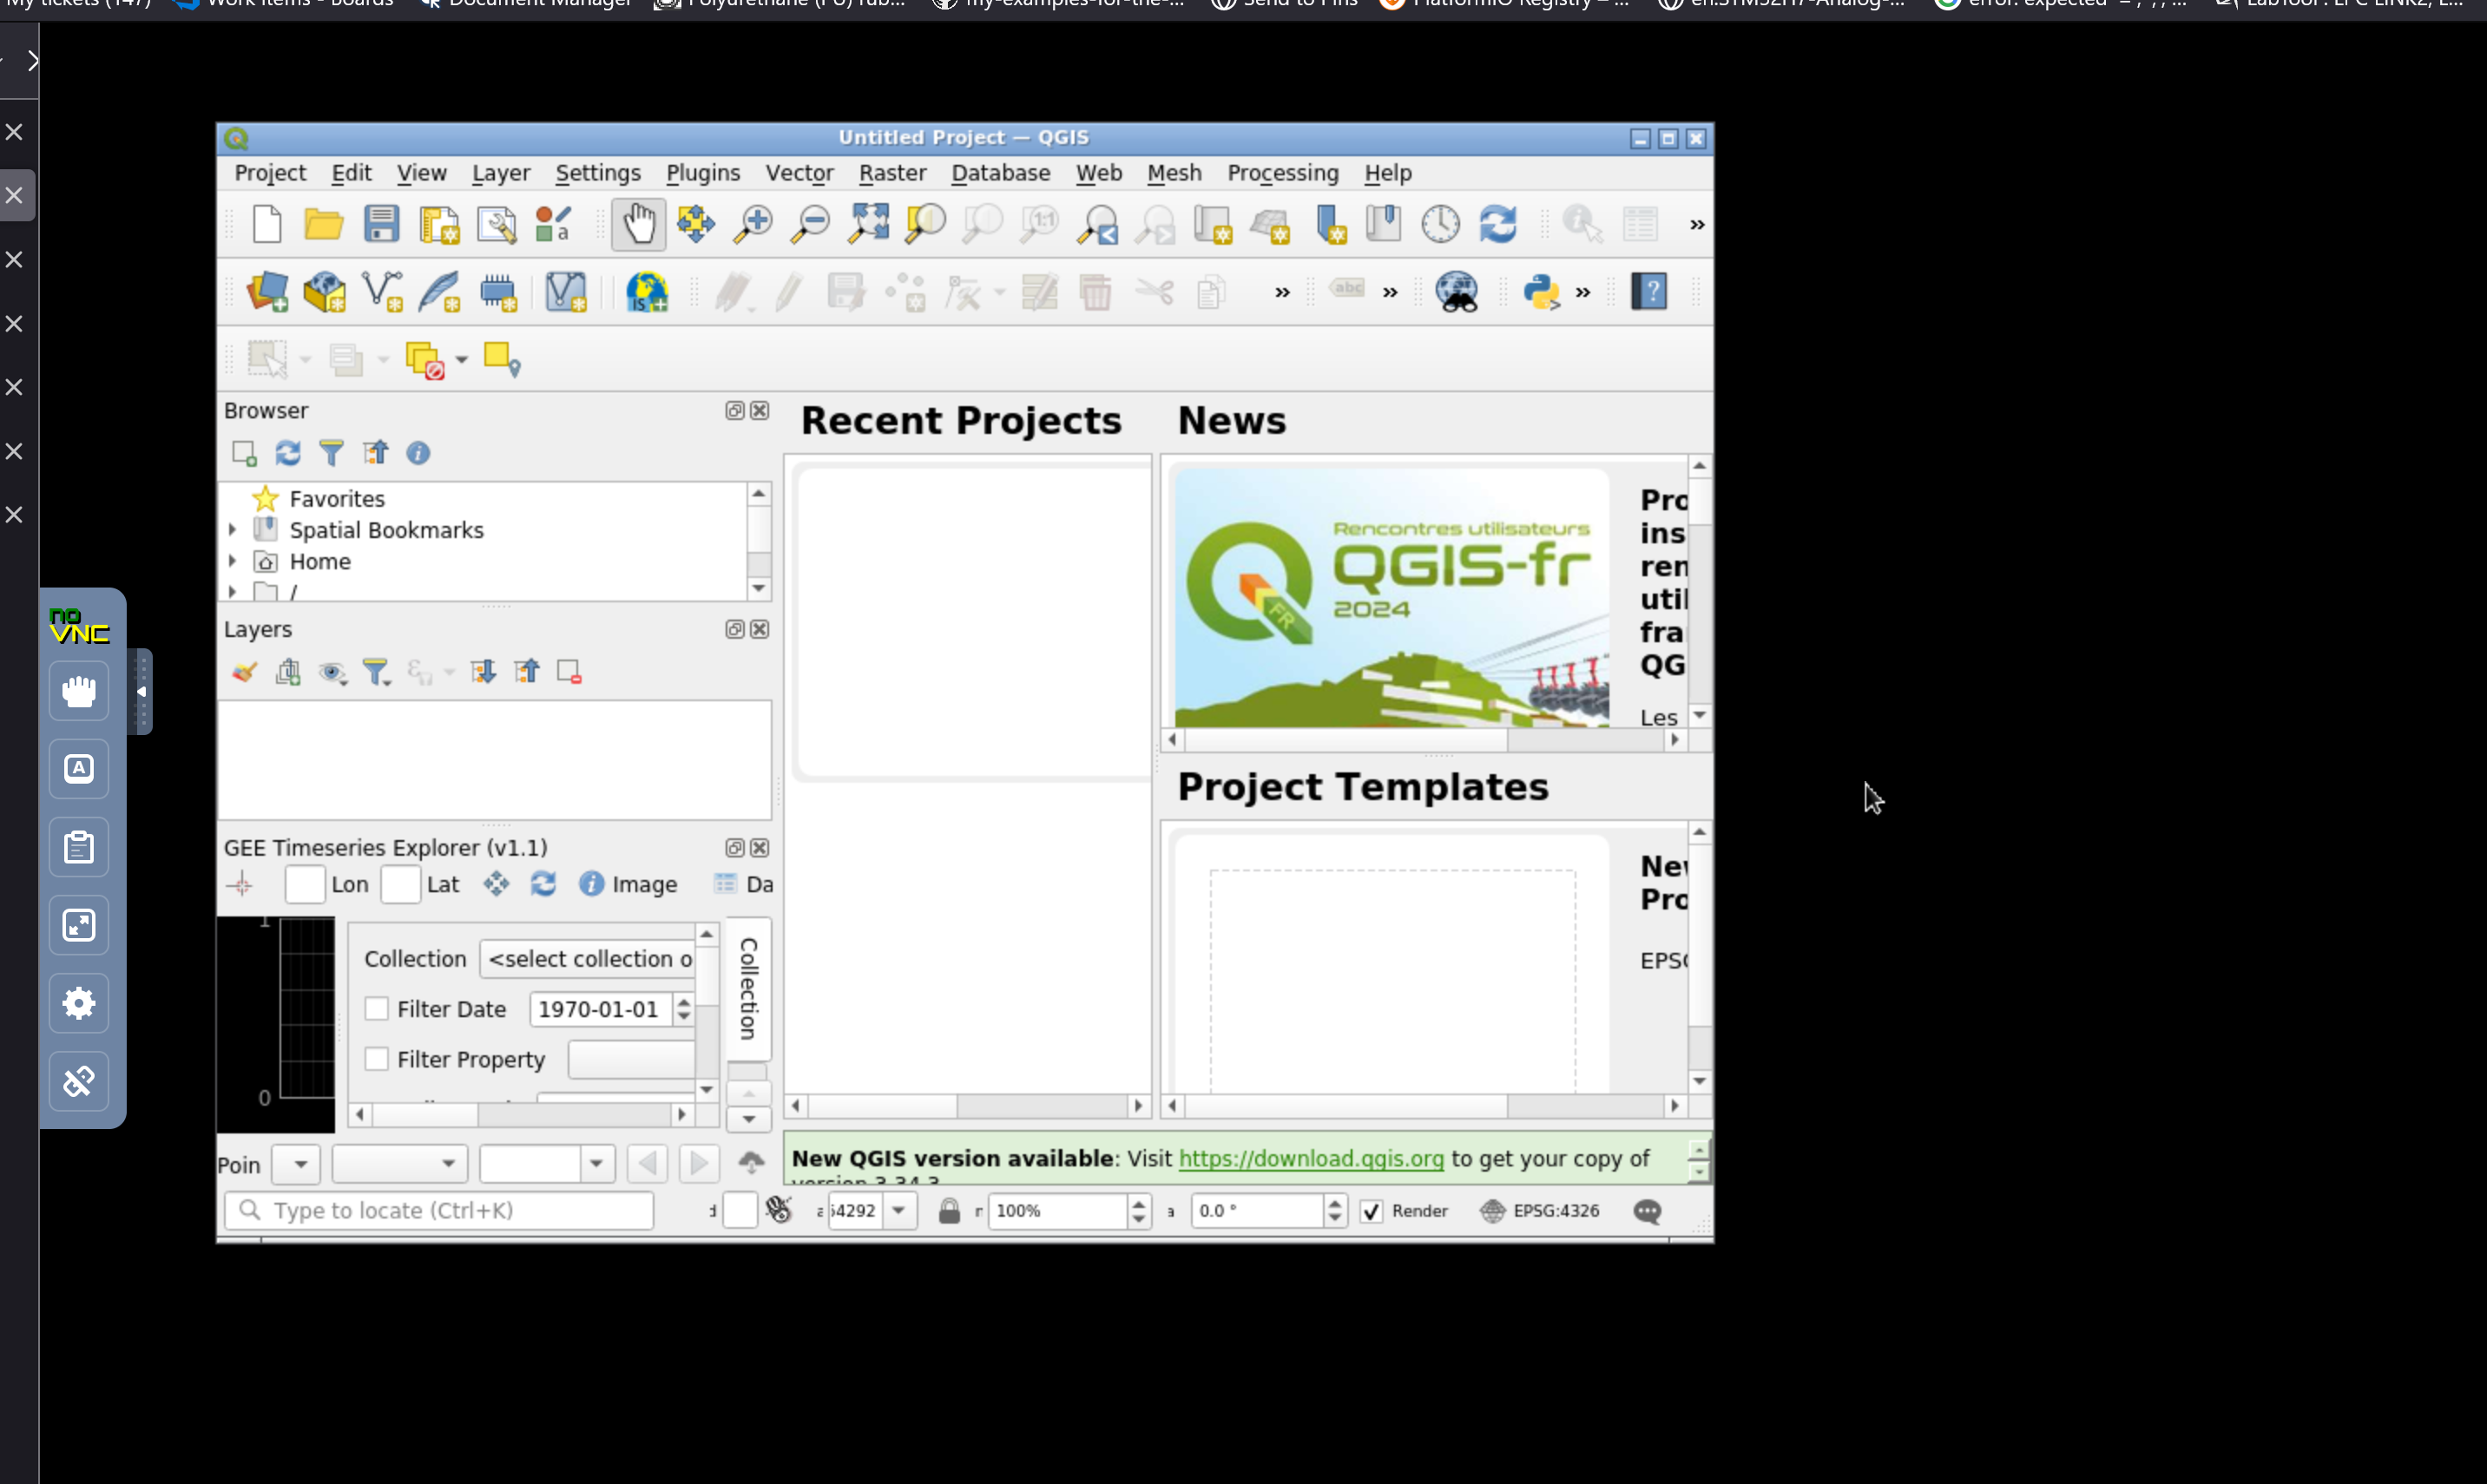This screenshot has width=2487, height=1484.
Task: Open the Processing menu
Action: click(1282, 173)
